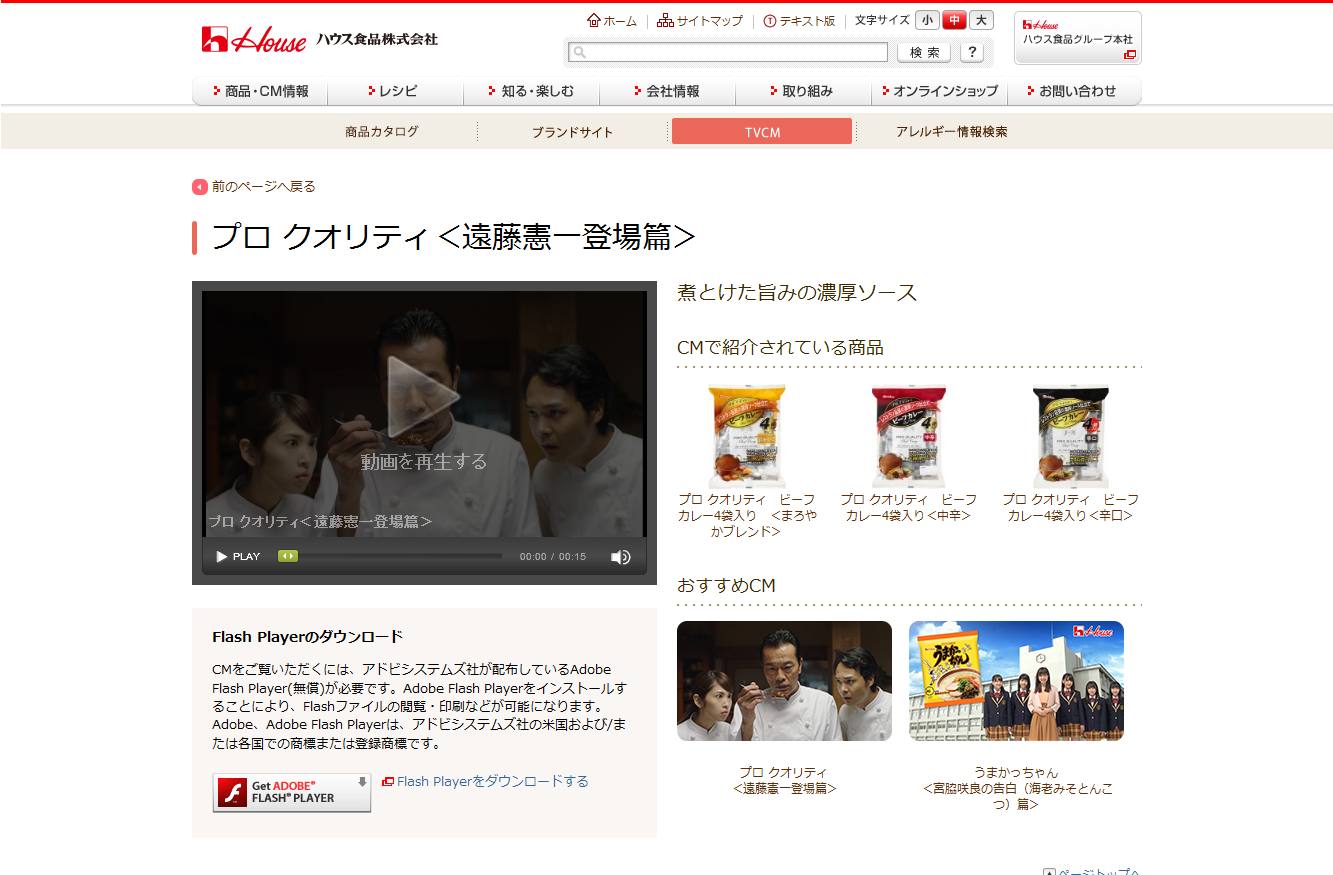Open the 取り組み menu
This screenshot has width=1333, height=875.
pos(803,91)
